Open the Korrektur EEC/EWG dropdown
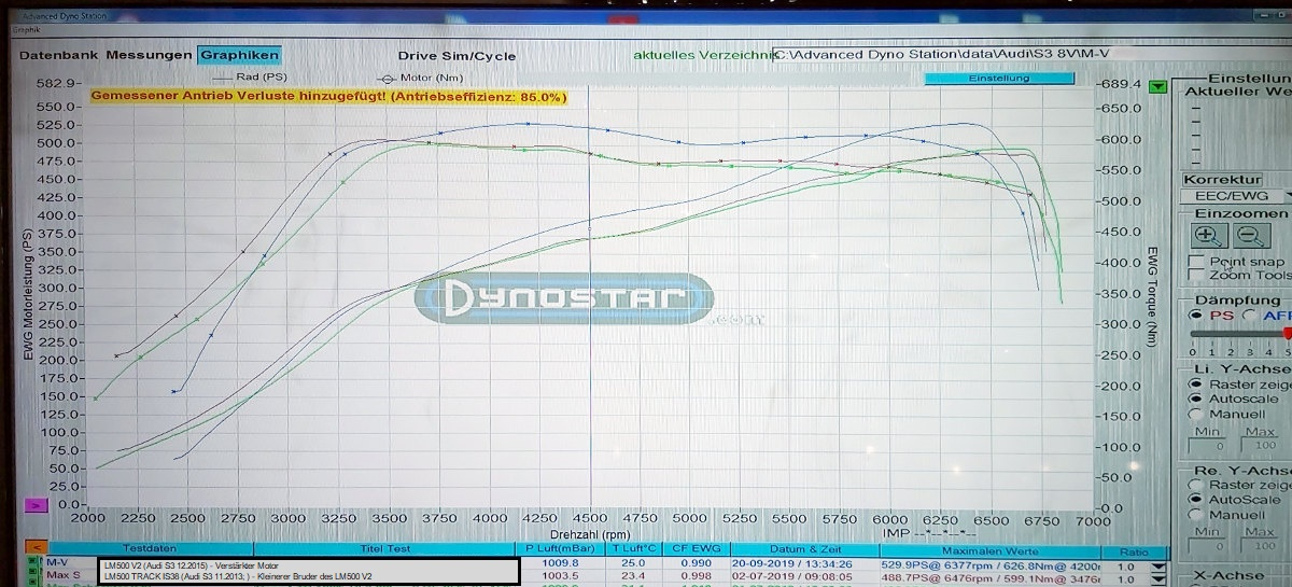The image size is (1292, 587). pos(1236,197)
